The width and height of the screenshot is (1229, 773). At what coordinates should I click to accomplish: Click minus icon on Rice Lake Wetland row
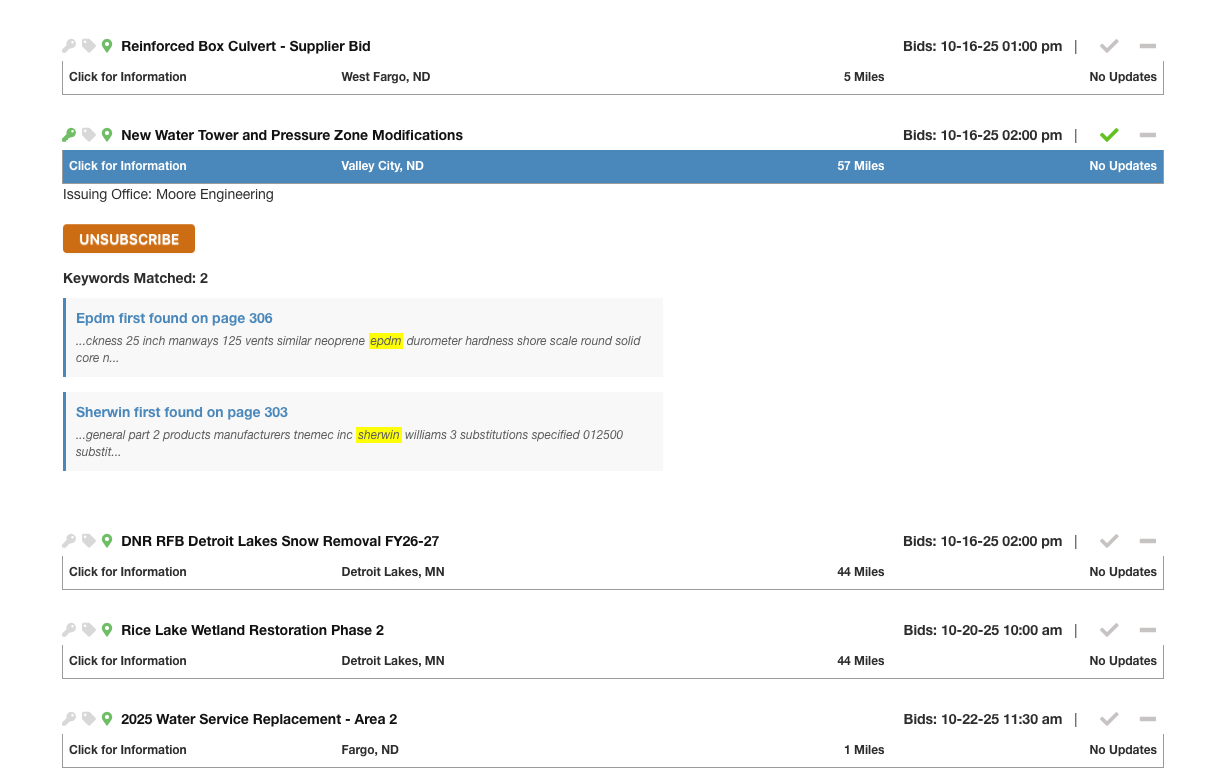pyautogui.click(x=1147, y=630)
